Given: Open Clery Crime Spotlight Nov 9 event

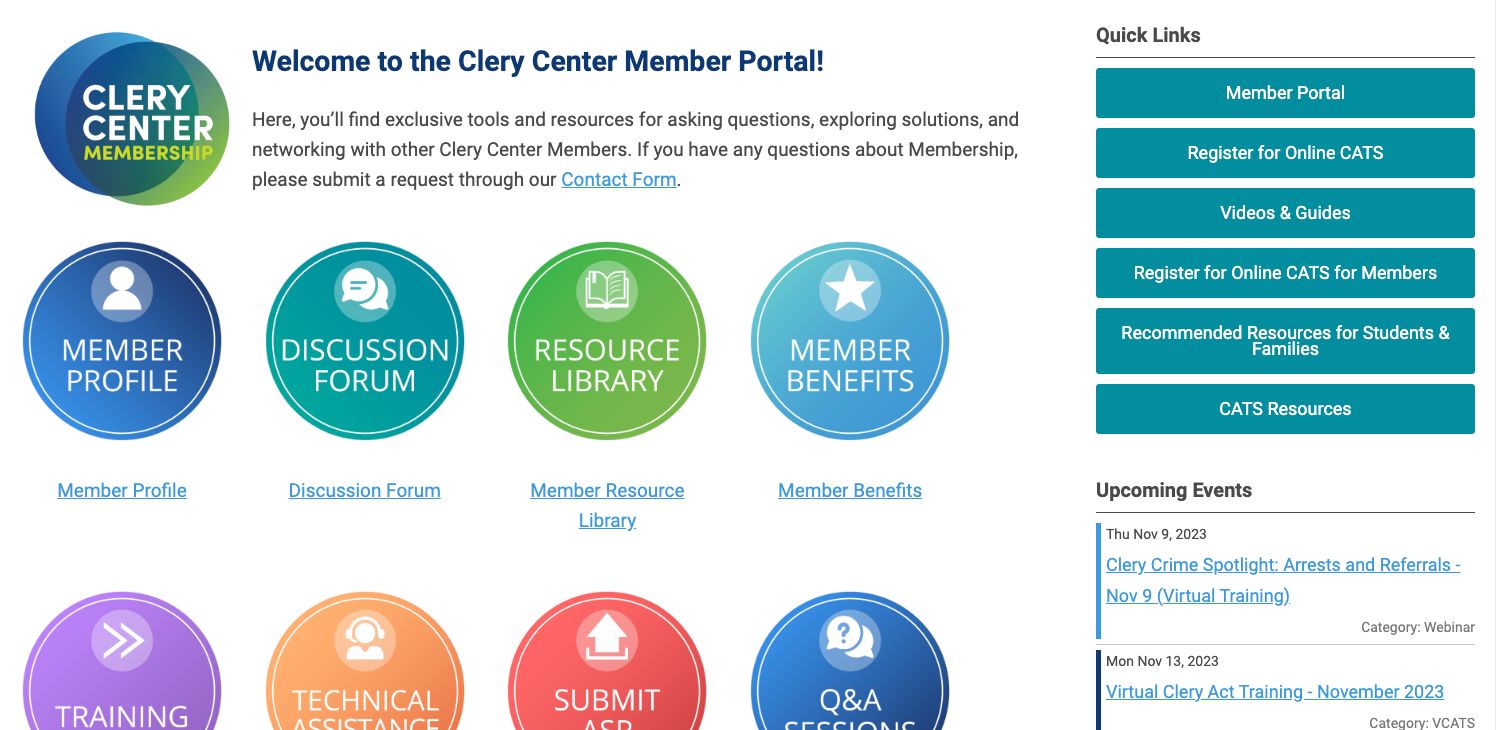Looking at the screenshot, I should [1283, 580].
